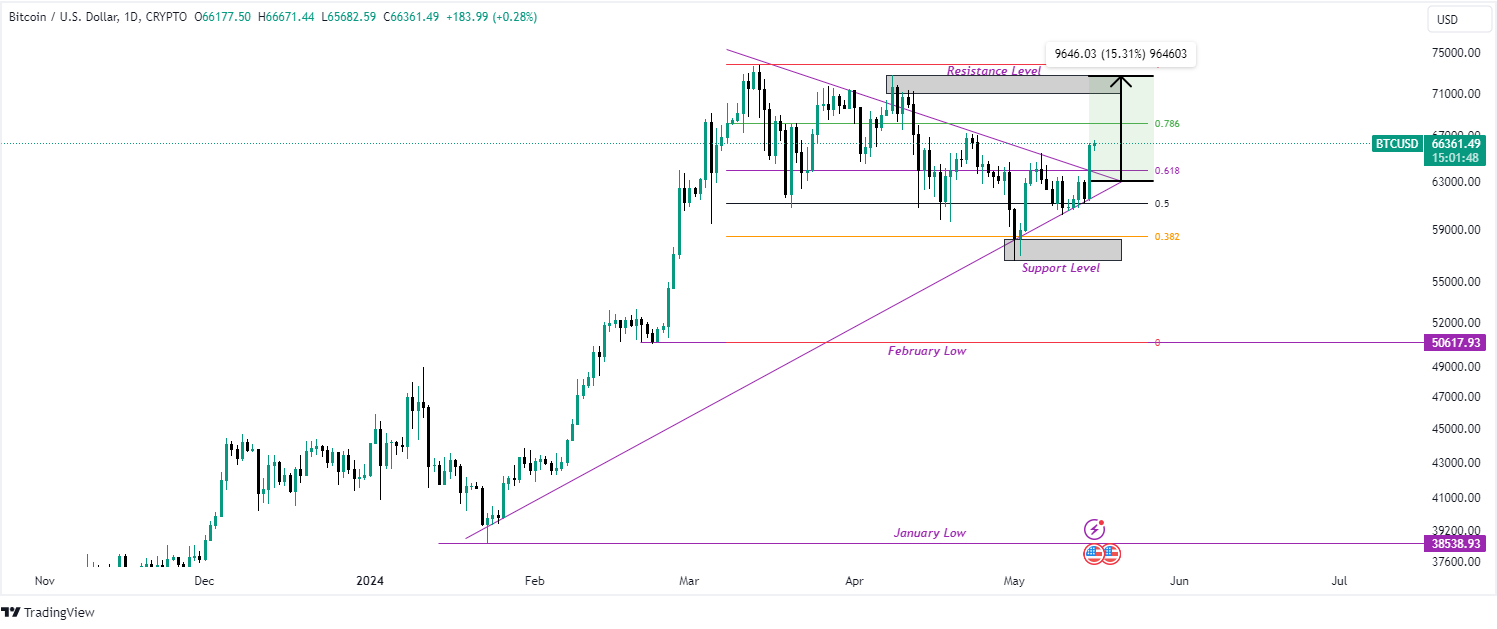The height and width of the screenshot is (629, 1497).
Task: Click the 2024 label on the time axis
Action: click(x=370, y=580)
